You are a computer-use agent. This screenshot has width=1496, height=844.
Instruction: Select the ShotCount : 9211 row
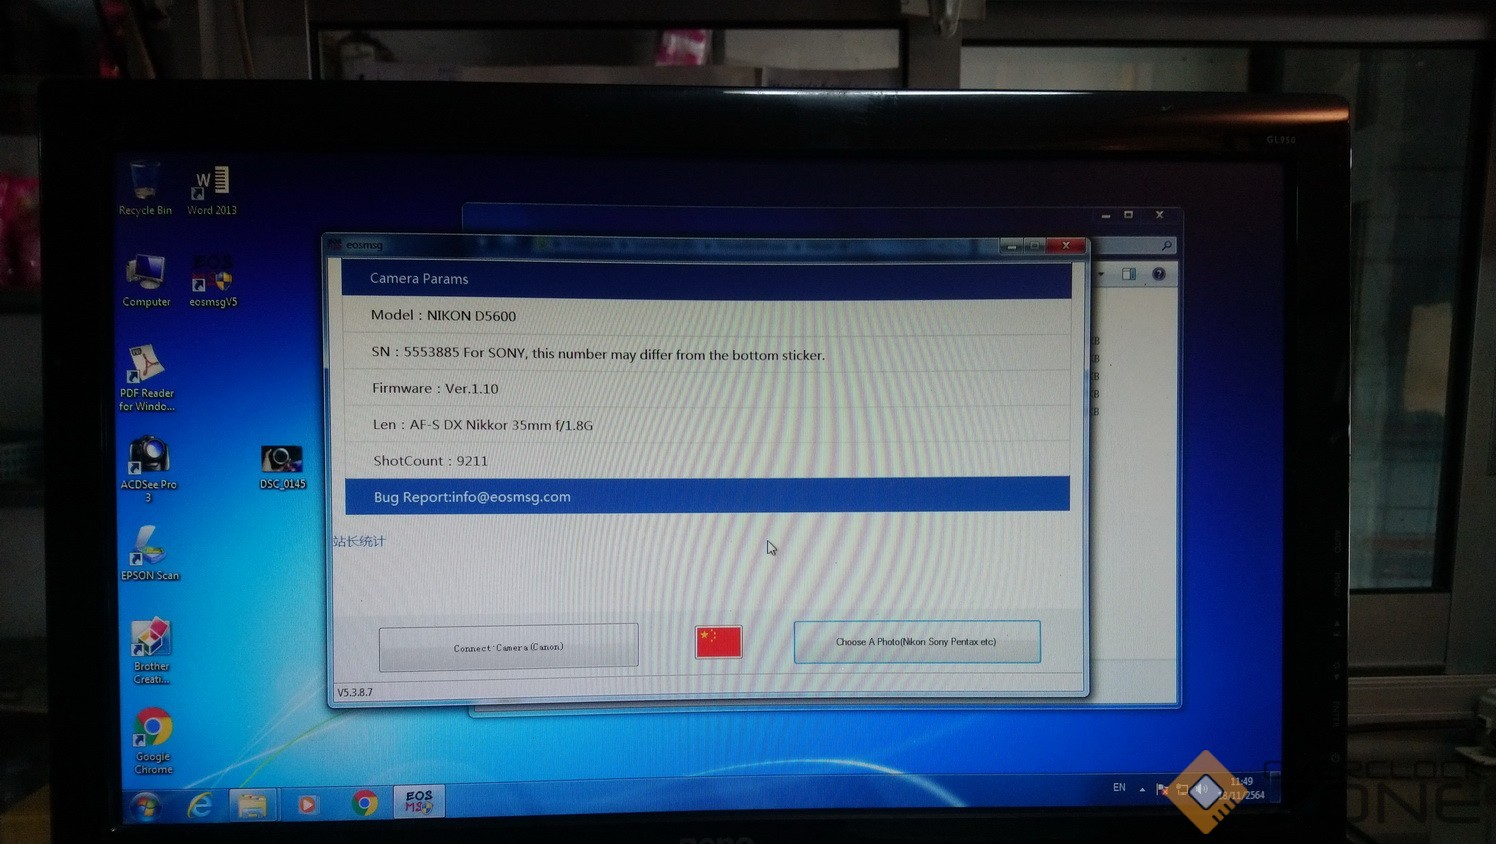707,460
